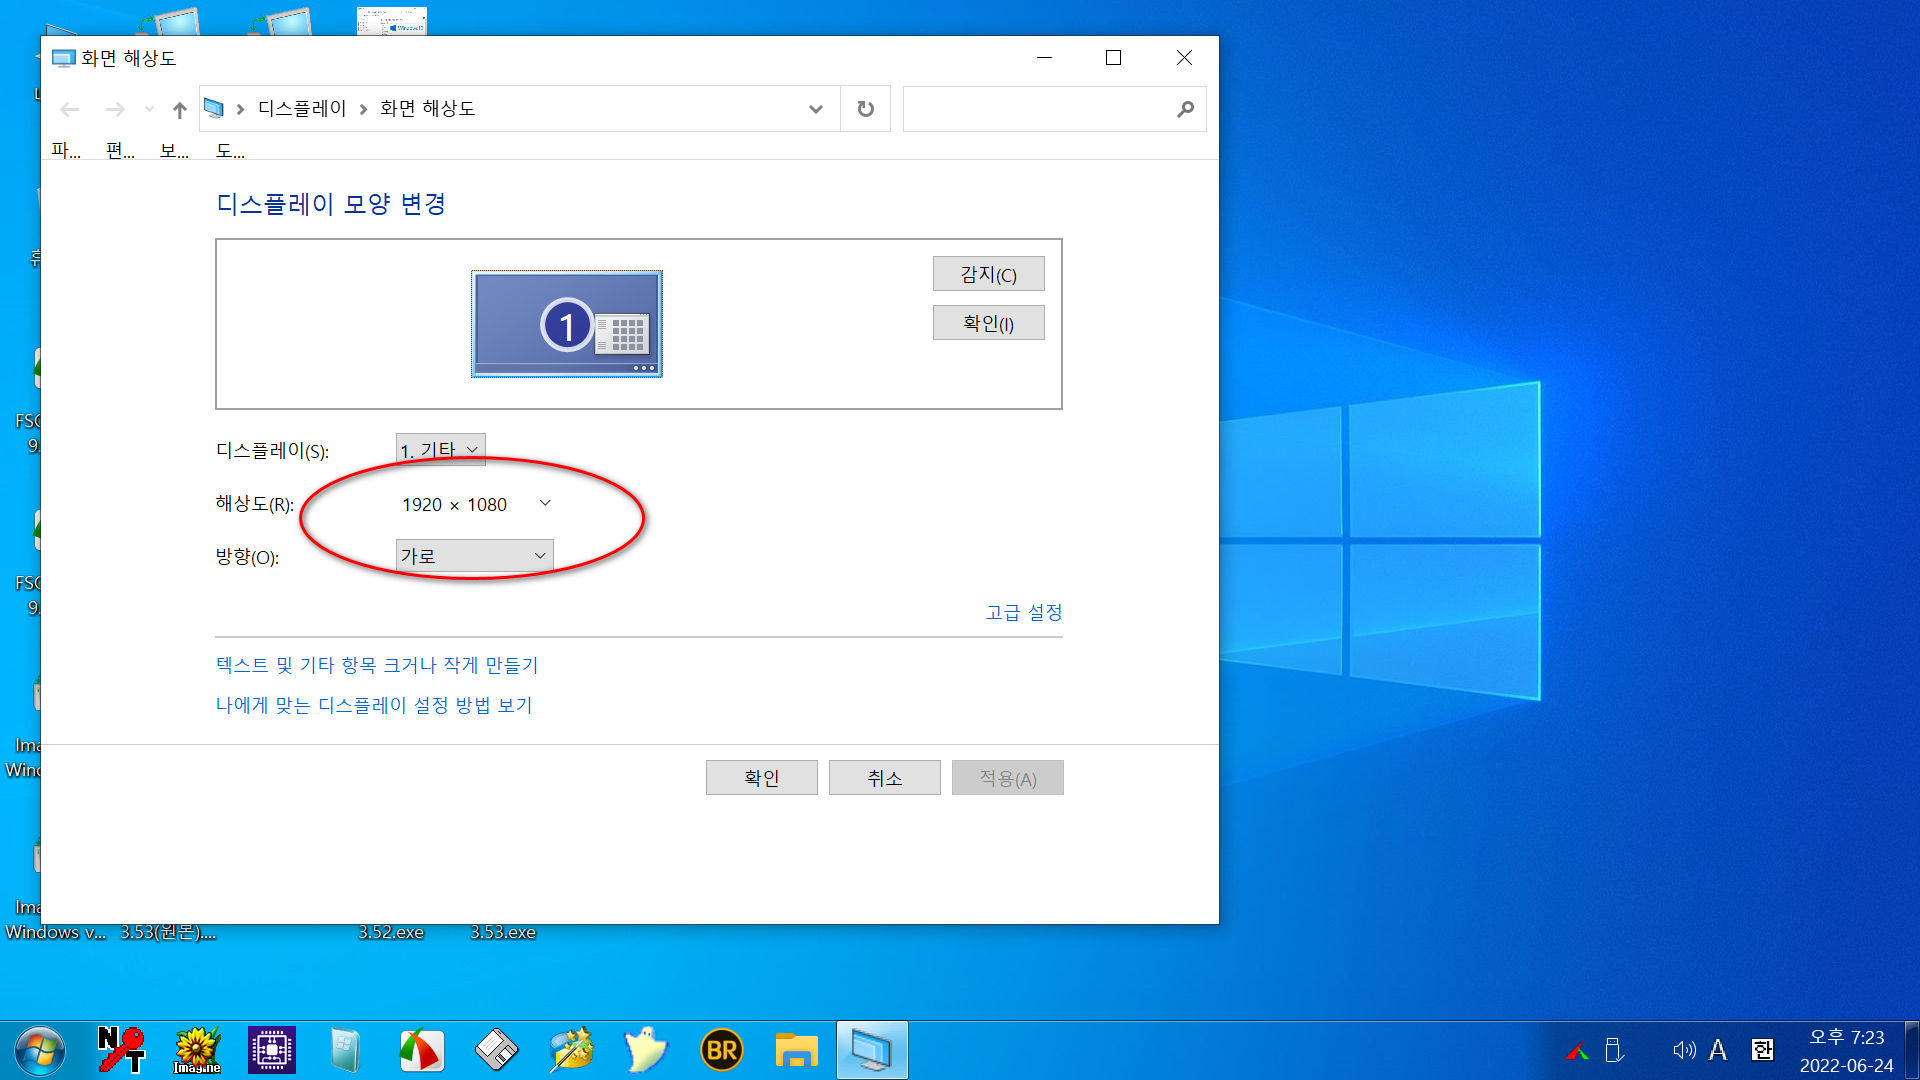
Task: Open 텍스트 및 기타 항목 크거나 작게 만들기 link
Action: (377, 665)
